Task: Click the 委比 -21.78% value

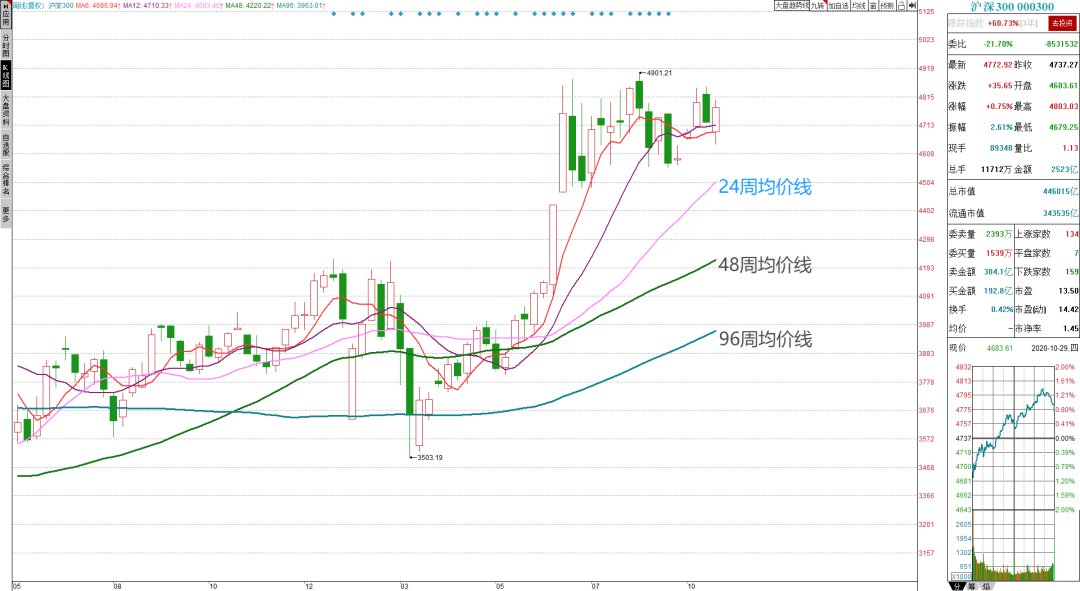Action: [x=998, y=44]
